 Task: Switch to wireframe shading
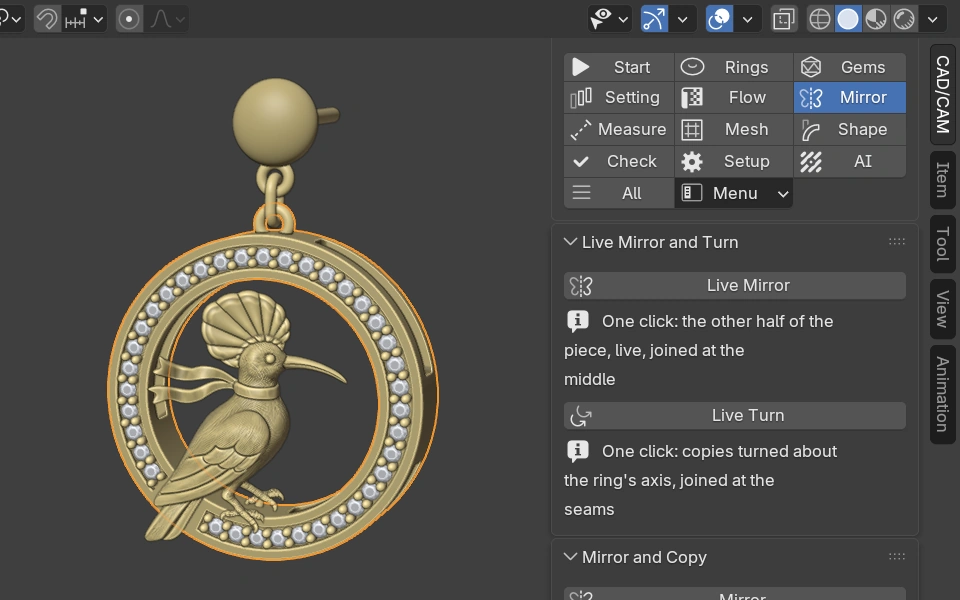pos(820,19)
